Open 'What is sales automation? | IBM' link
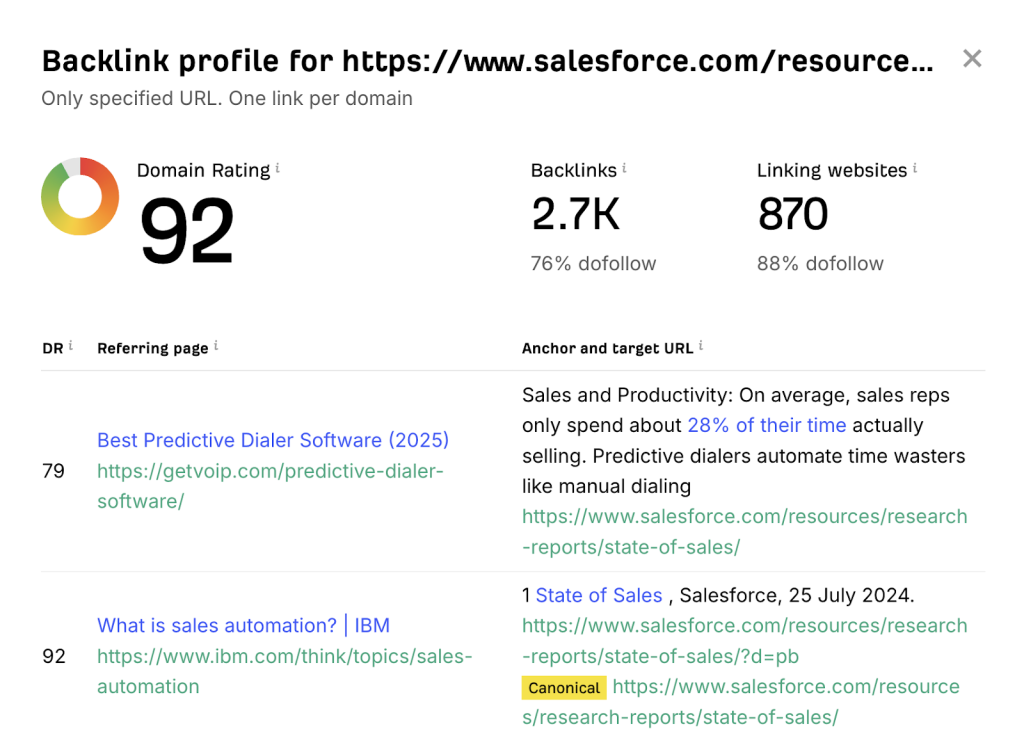Image resolution: width=1024 pixels, height=736 pixels. click(243, 626)
